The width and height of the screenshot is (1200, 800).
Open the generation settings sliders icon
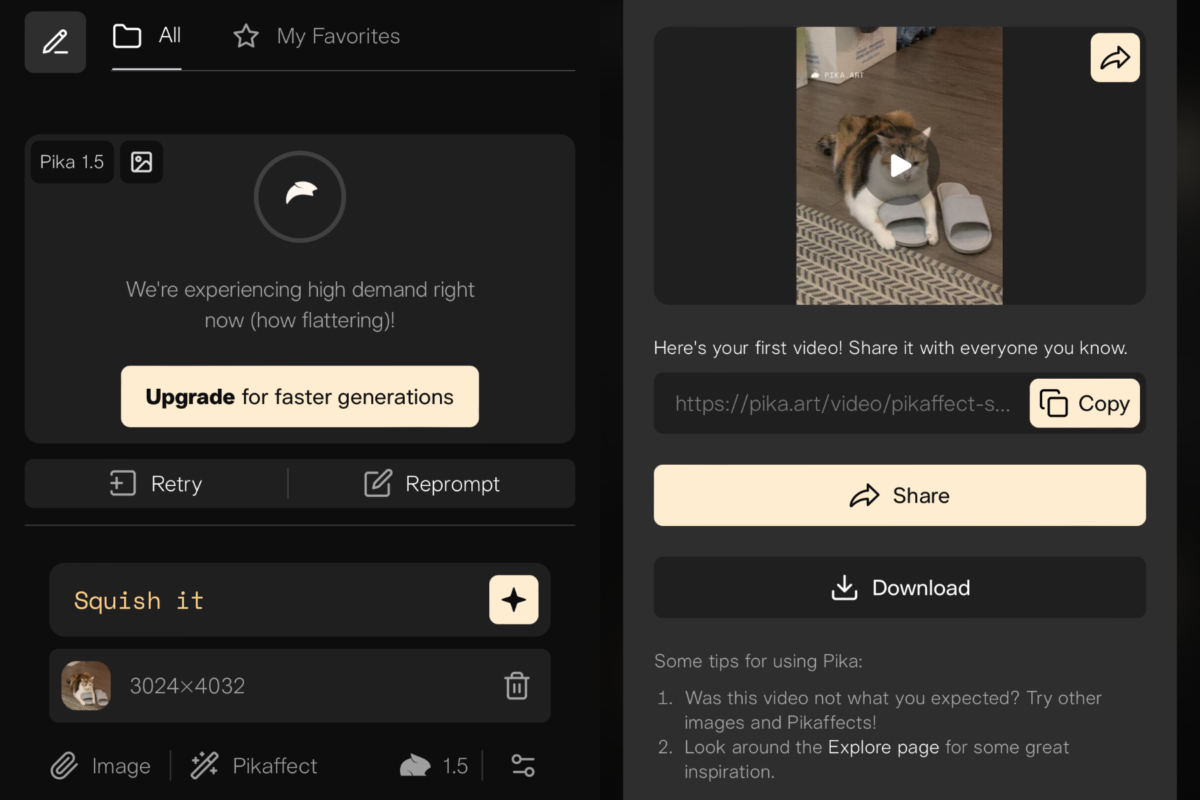523,766
